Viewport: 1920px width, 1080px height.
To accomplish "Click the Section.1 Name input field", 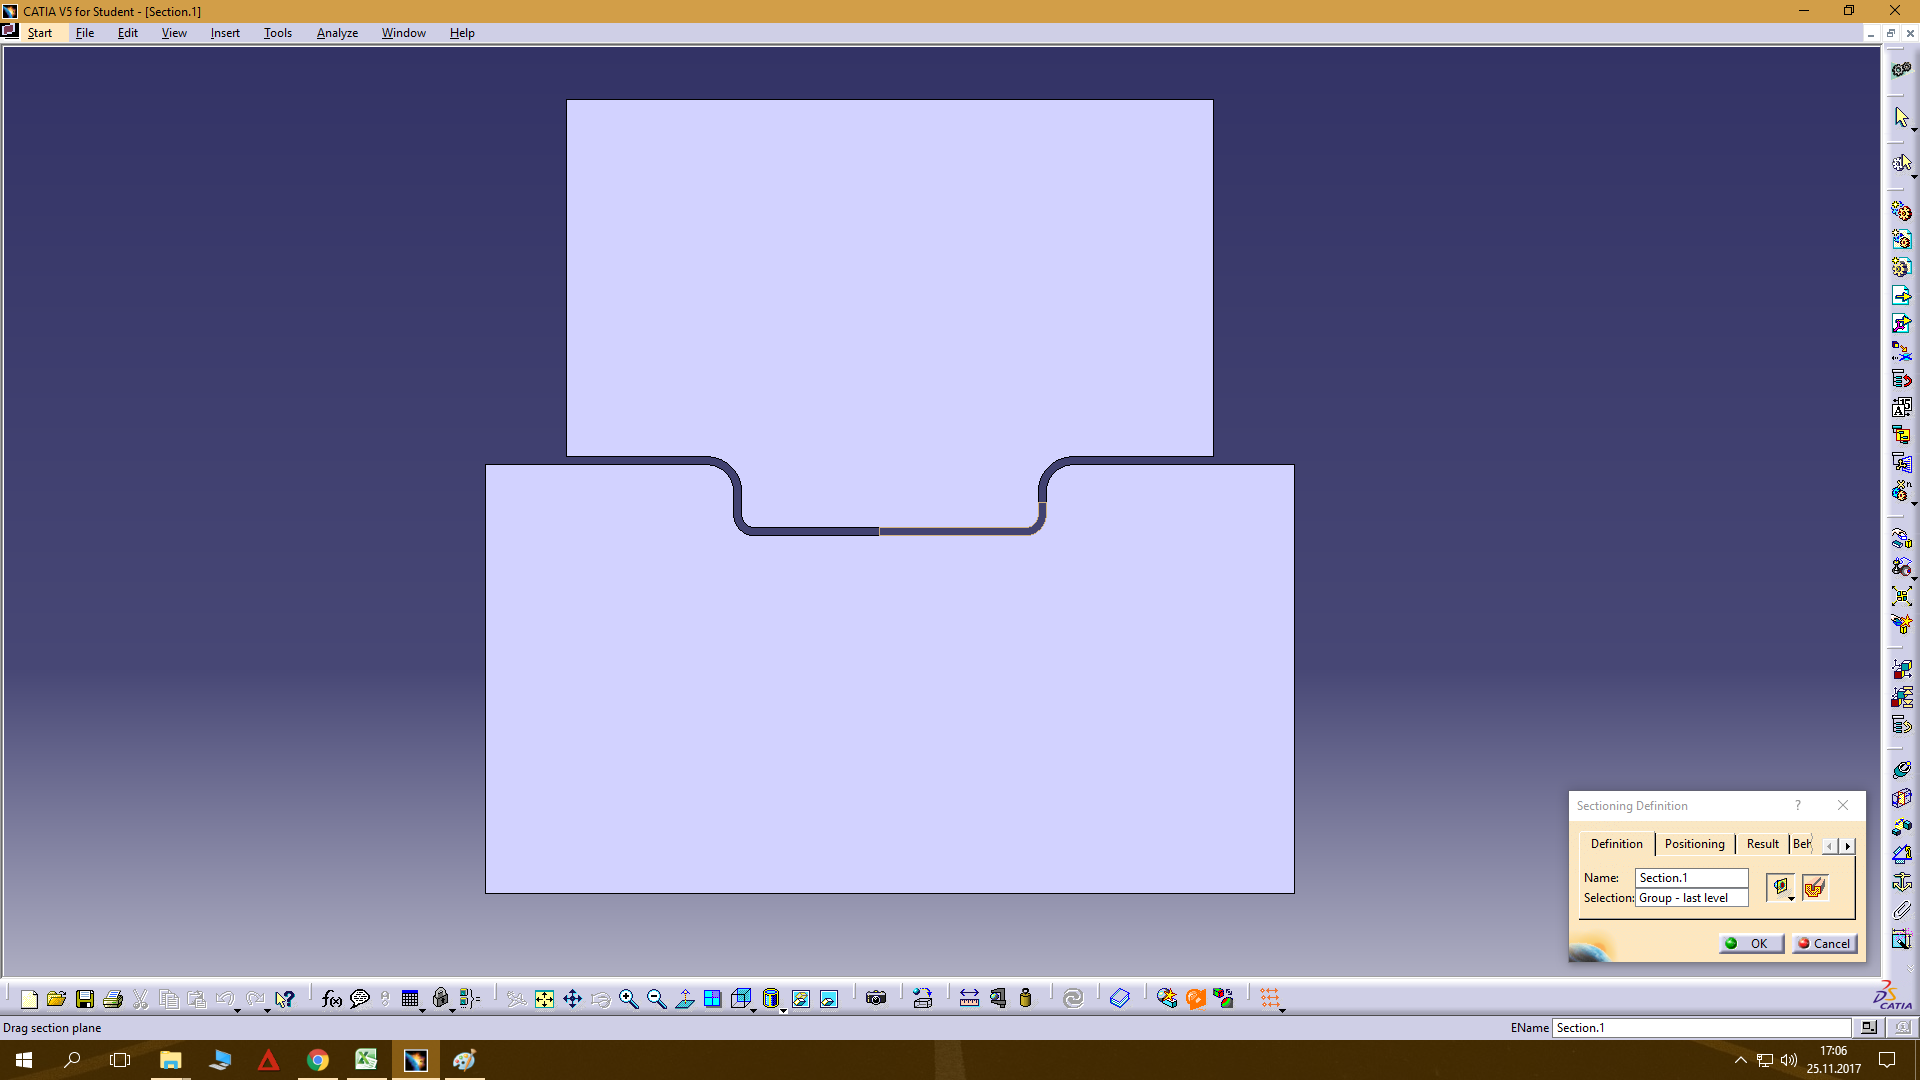I will pos(1691,878).
